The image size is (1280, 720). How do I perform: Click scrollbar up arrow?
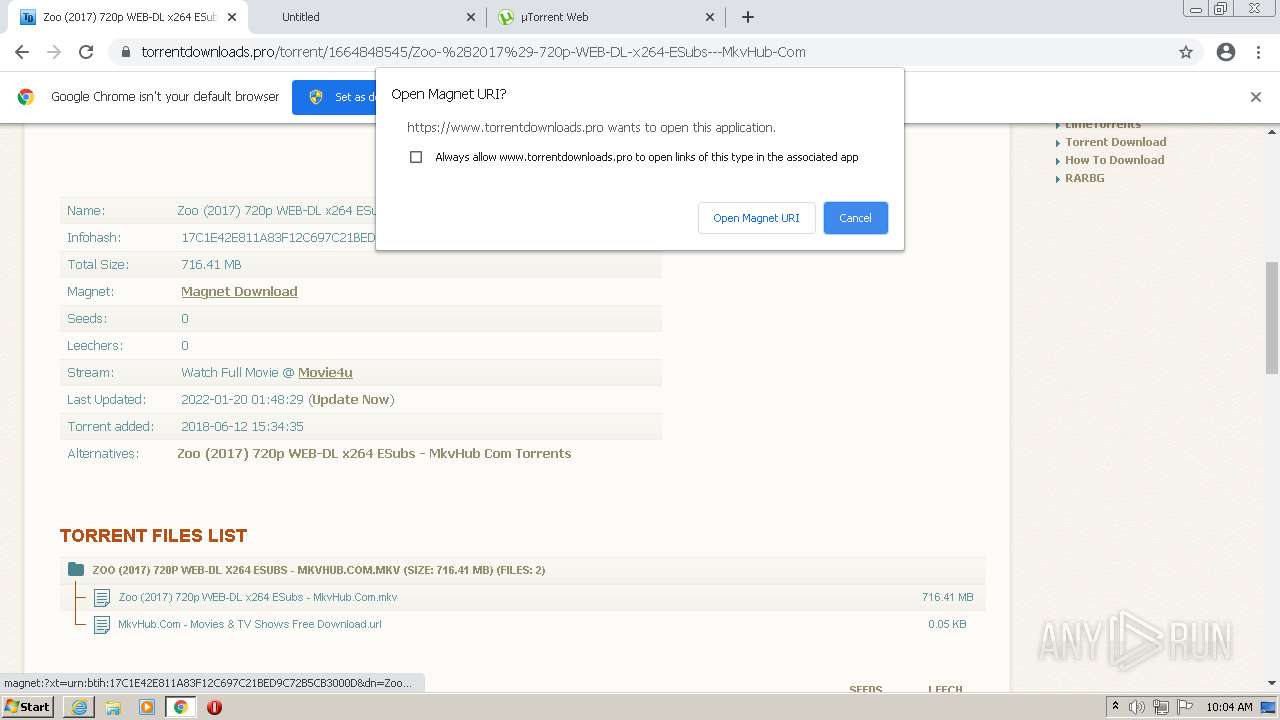(1272, 131)
